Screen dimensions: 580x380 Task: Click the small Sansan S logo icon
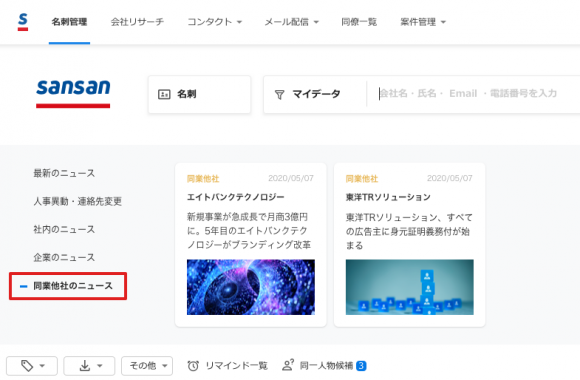tap(23, 22)
